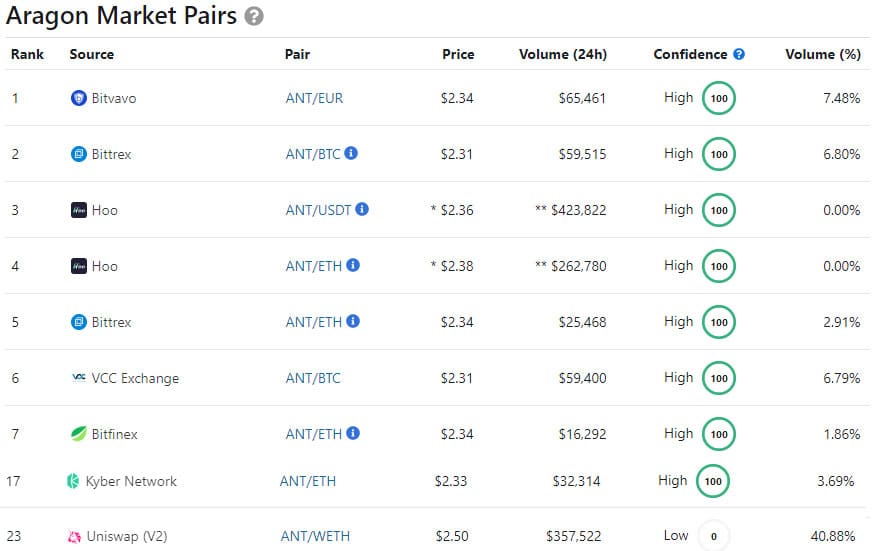Click the Confidence column info icon
The width and height of the screenshot is (873, 551).
(x=739, y=54)
